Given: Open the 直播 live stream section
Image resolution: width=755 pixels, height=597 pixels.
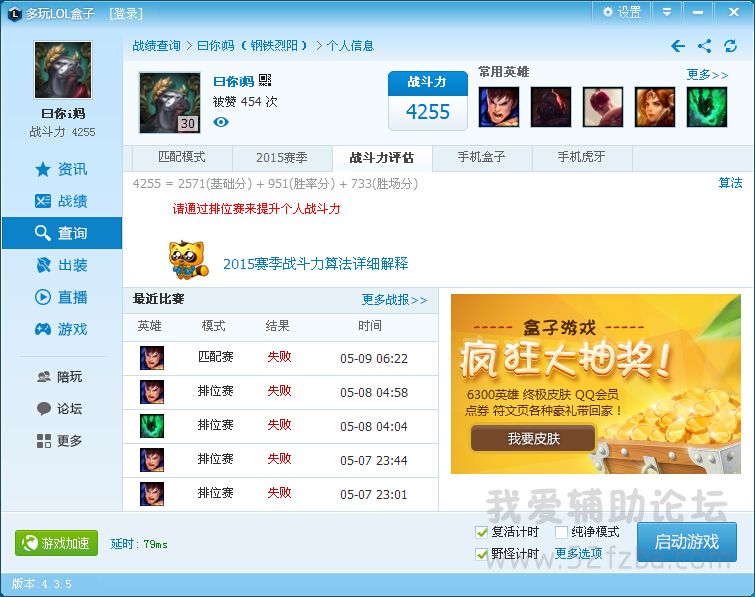Looking at the screenshot, I should pos(61,297).
